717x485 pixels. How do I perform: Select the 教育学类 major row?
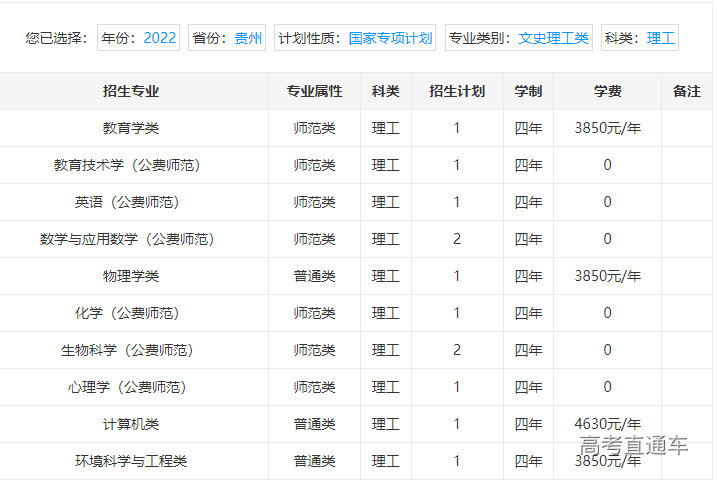131,128
